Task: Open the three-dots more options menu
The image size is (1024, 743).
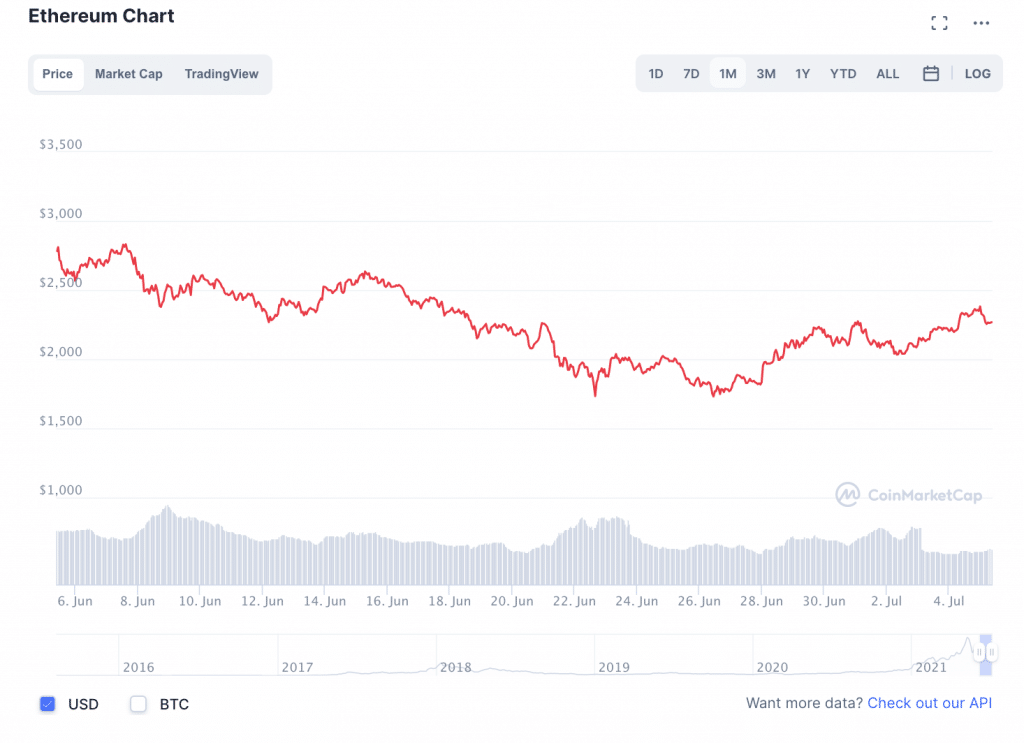Action: (981, 22)
